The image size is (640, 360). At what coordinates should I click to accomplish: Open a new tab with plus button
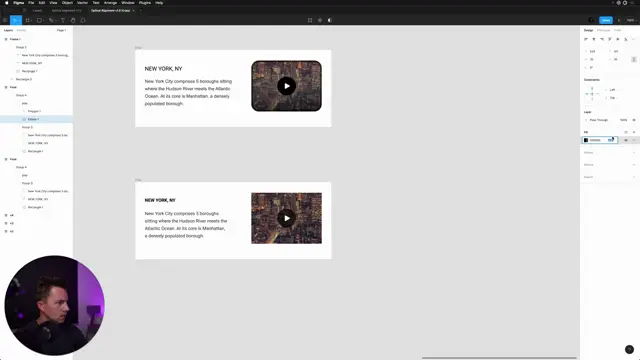coord(140,11)
